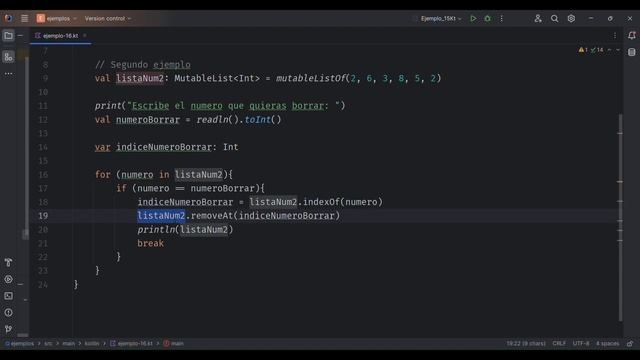The height and width of the screenshot is (360, 640).
Task: Open the Run tool window icon
Action: [8, 279]
